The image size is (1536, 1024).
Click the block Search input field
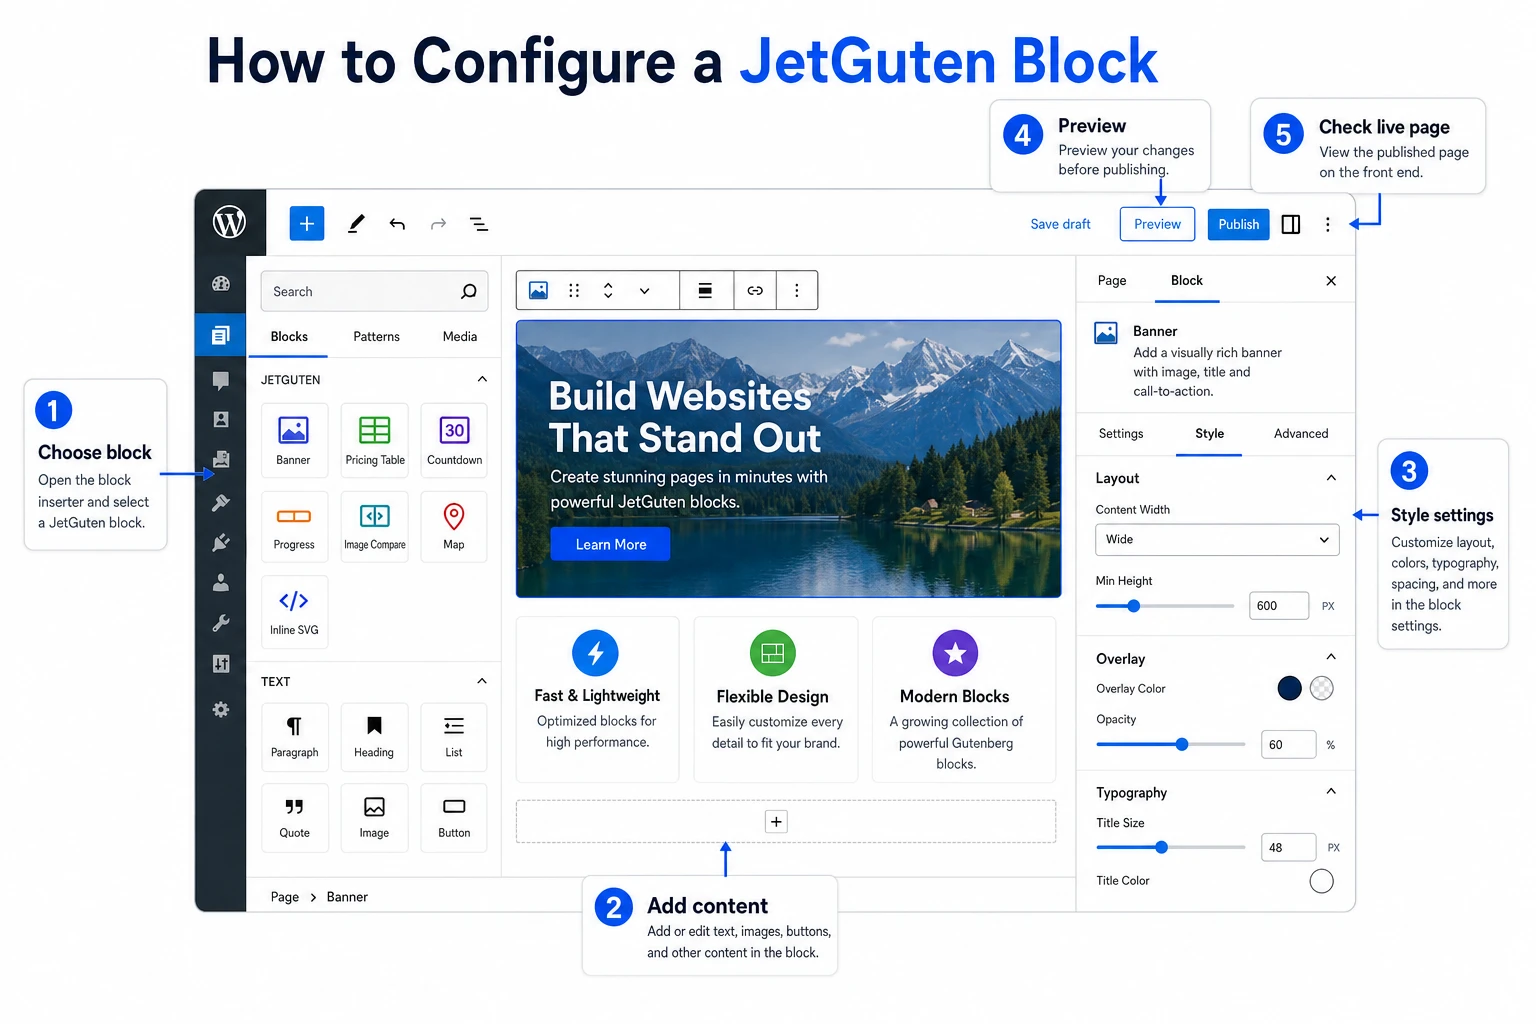pyautogui.click(x=374, y=291)
